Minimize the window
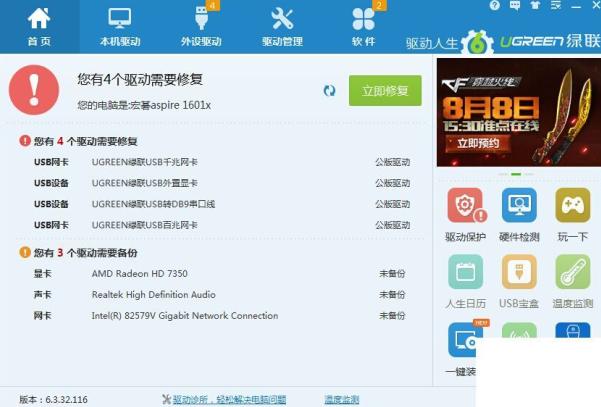This screenshot has width=601, height=407. tap(576, 6)
